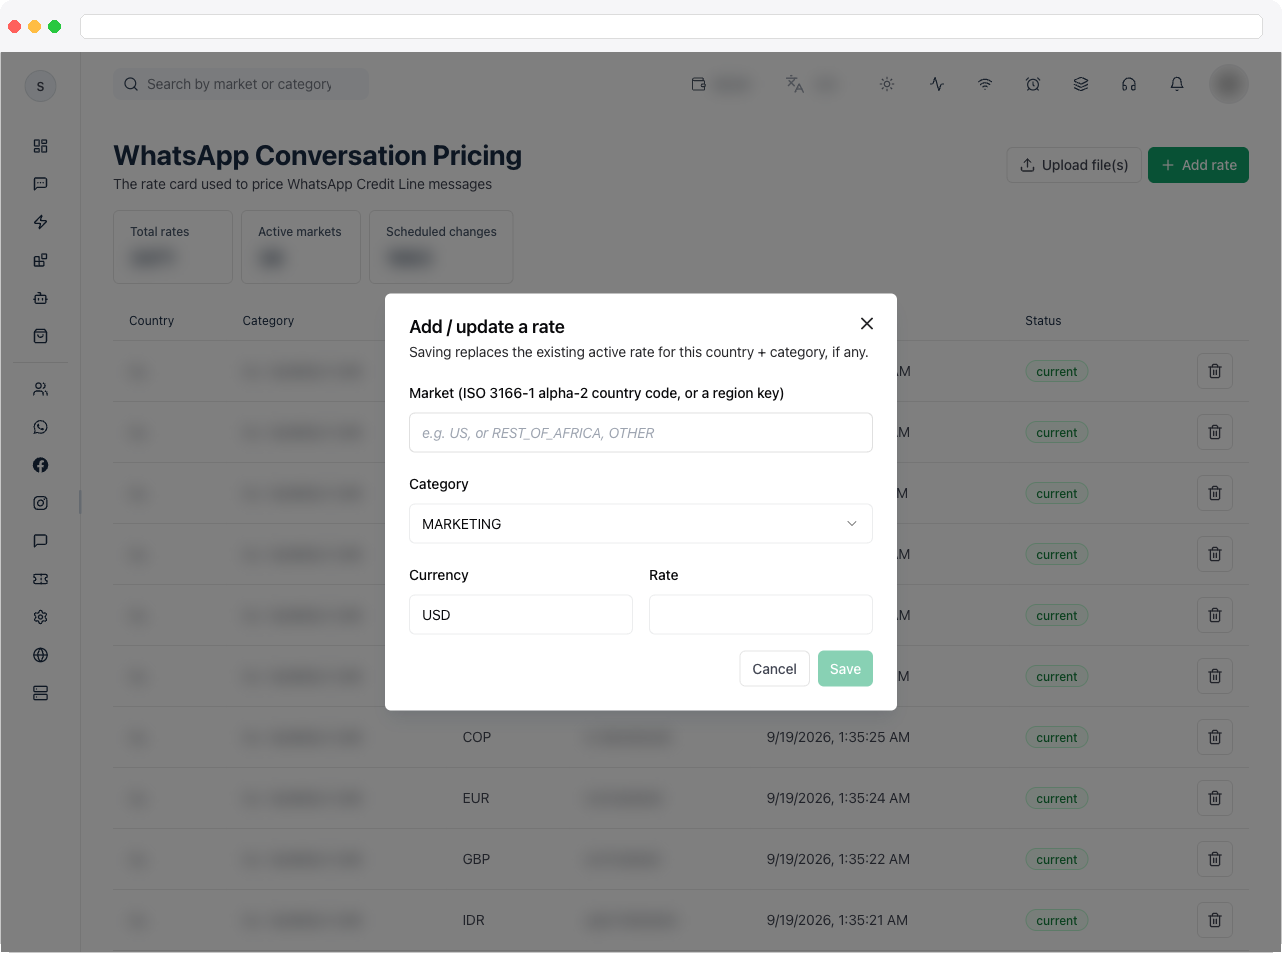
Task: Open the ticket icon in sidebar
Action: (x=40, y=579)
